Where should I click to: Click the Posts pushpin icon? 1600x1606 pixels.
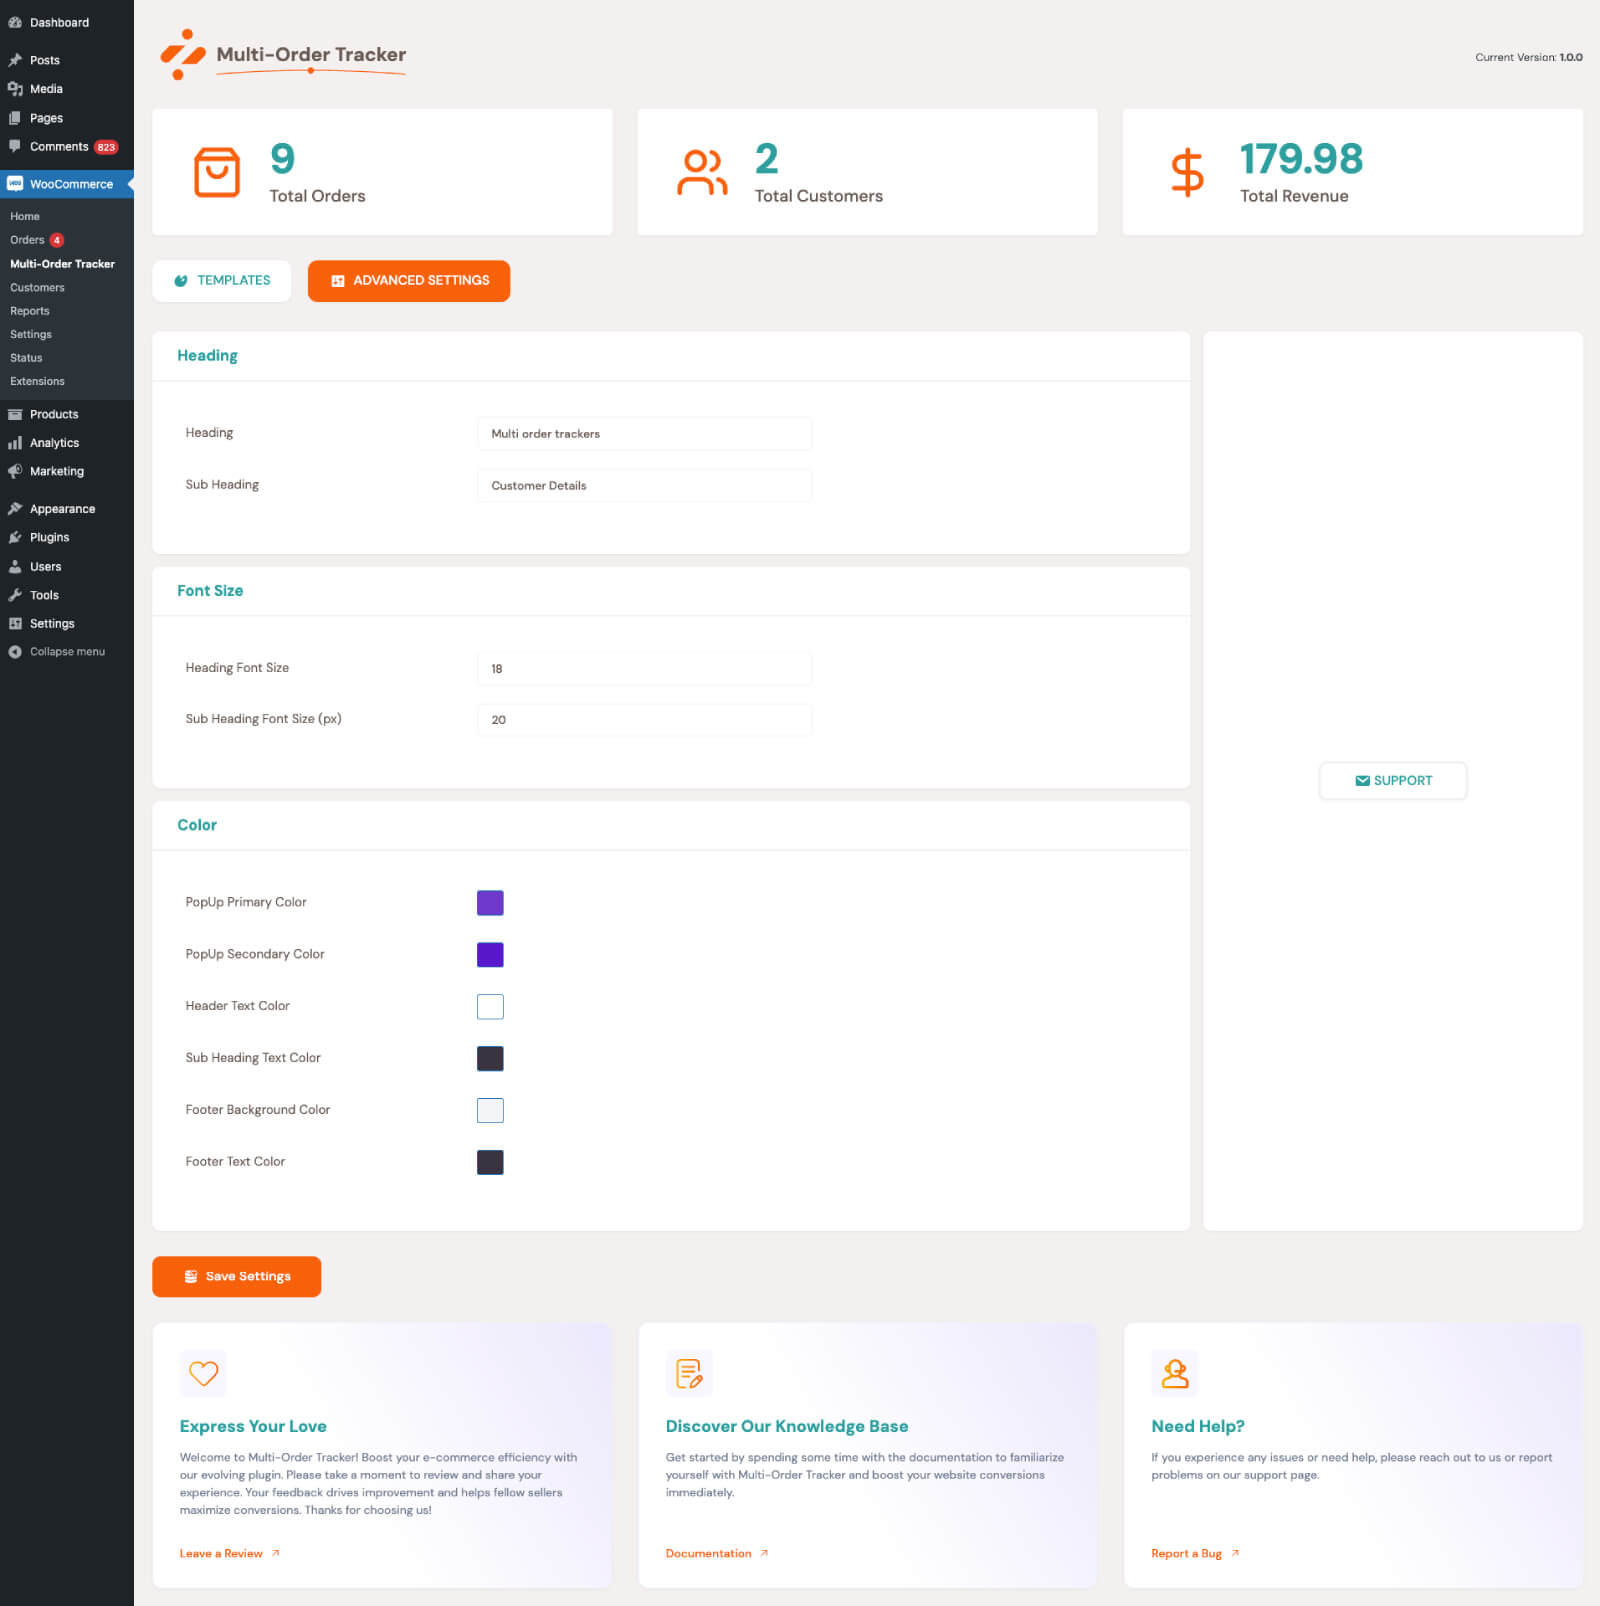coord(15,60)
